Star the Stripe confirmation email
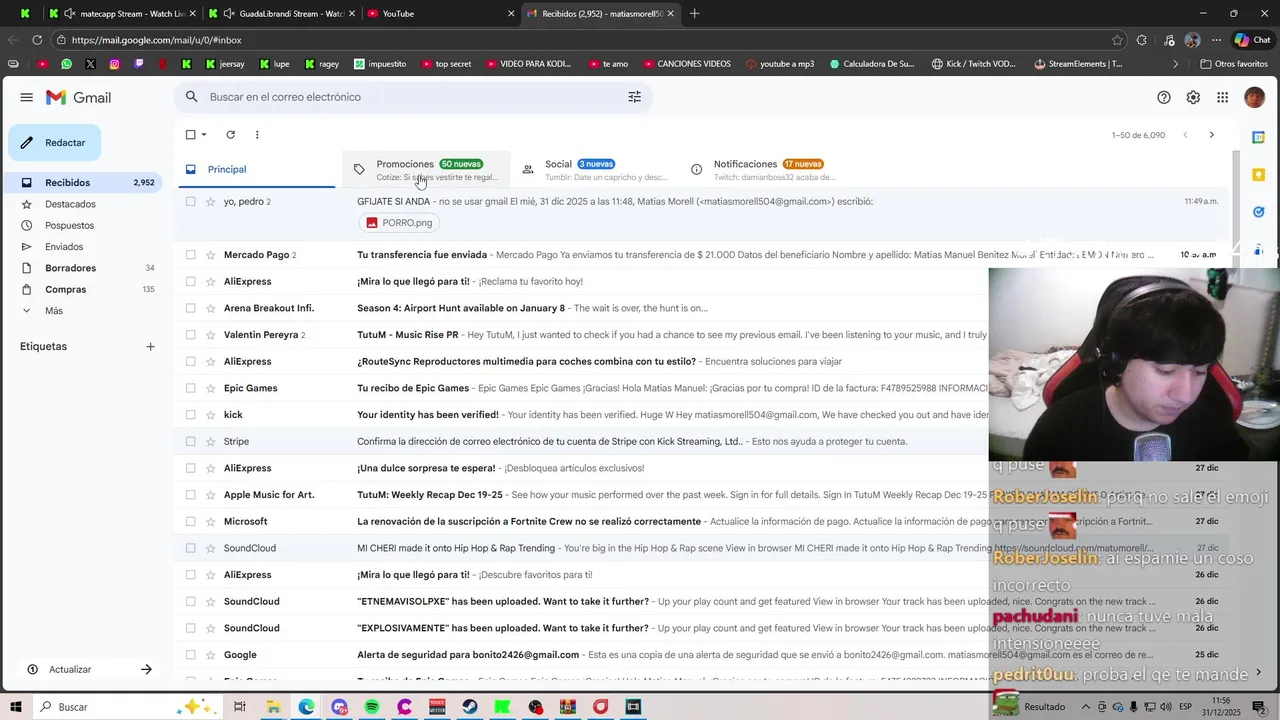Screen dimensions: 1280x720 210,441
